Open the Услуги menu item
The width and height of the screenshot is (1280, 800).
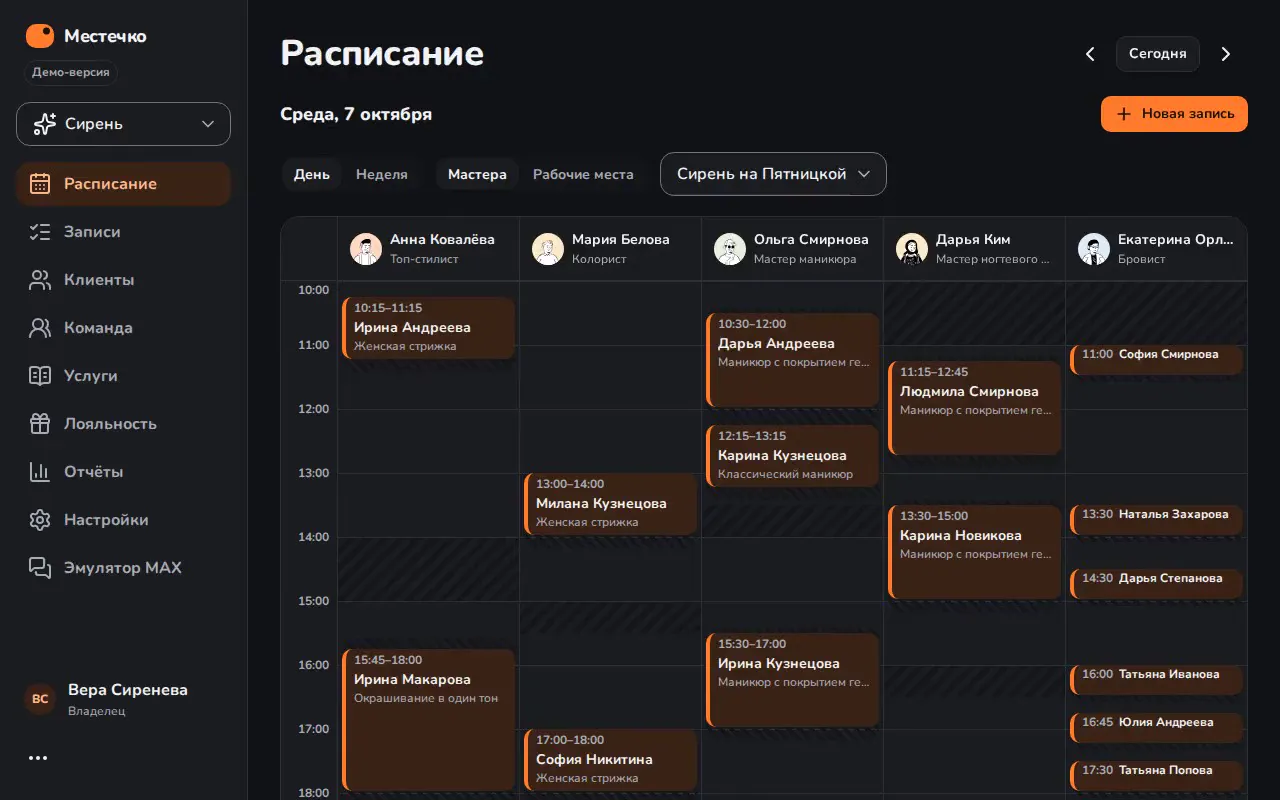click(x=123, y=376)
